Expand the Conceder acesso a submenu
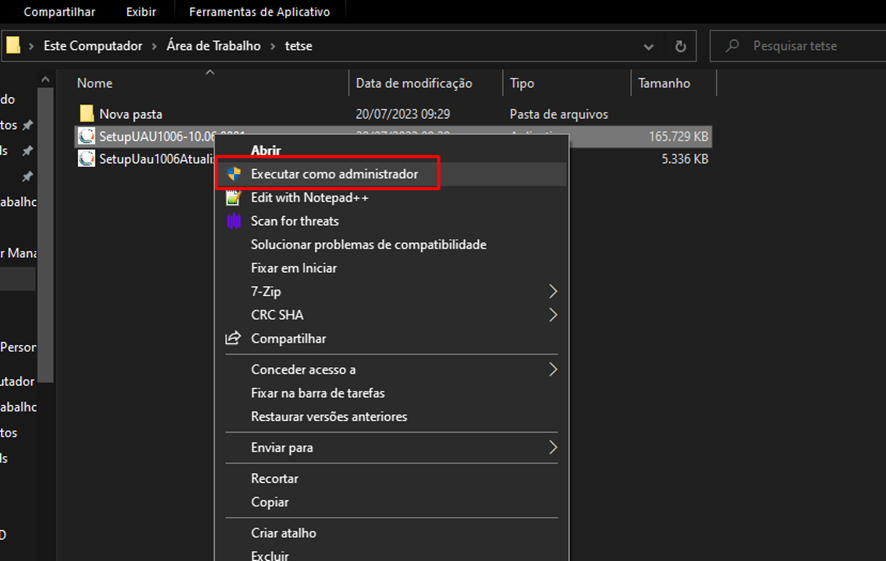Screen dimensions: 886x561 click(x=553, y=370)
